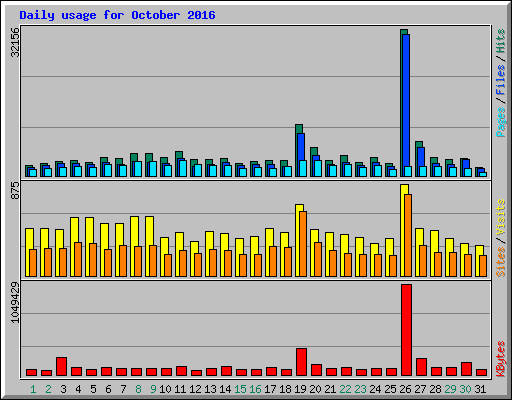Screen dimensions: 512x400
Task: Click the cyan pages bar for day 11
Action: point(183,168)
